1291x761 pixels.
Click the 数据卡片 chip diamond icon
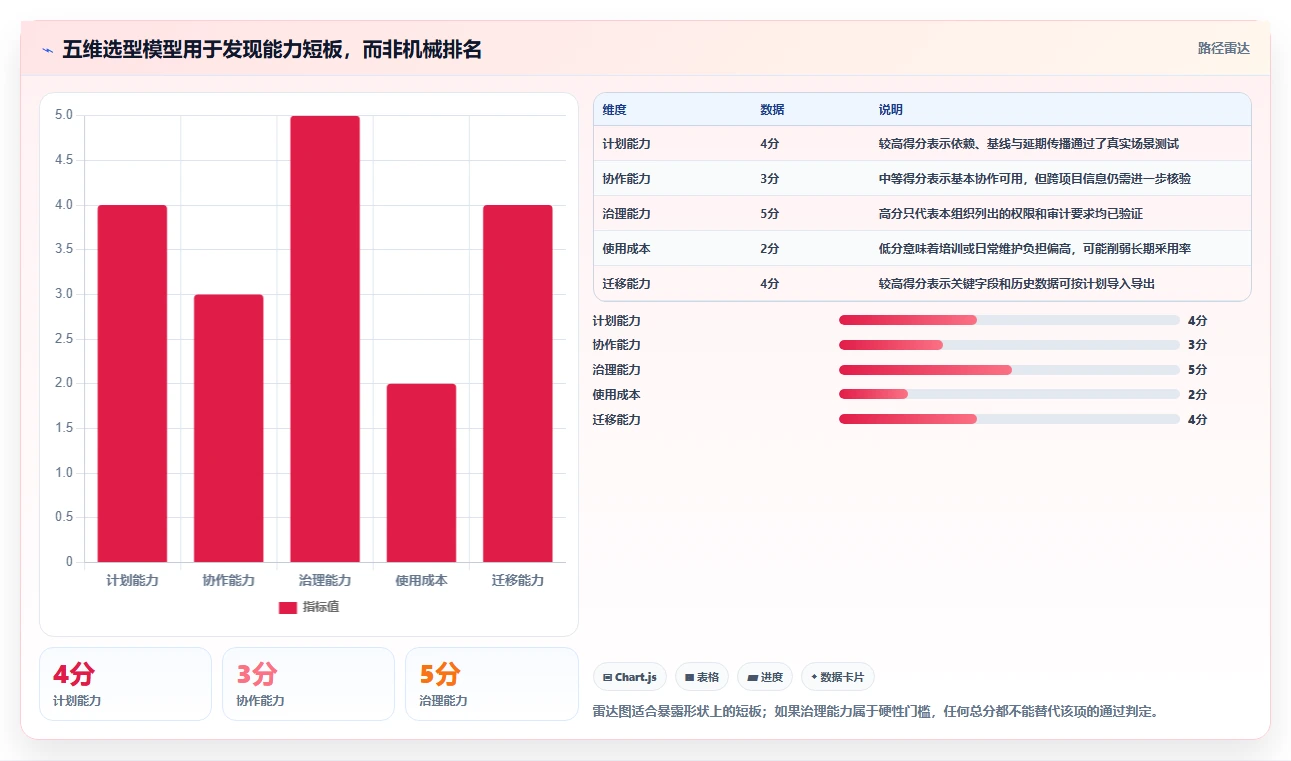(x=814, y=677)
